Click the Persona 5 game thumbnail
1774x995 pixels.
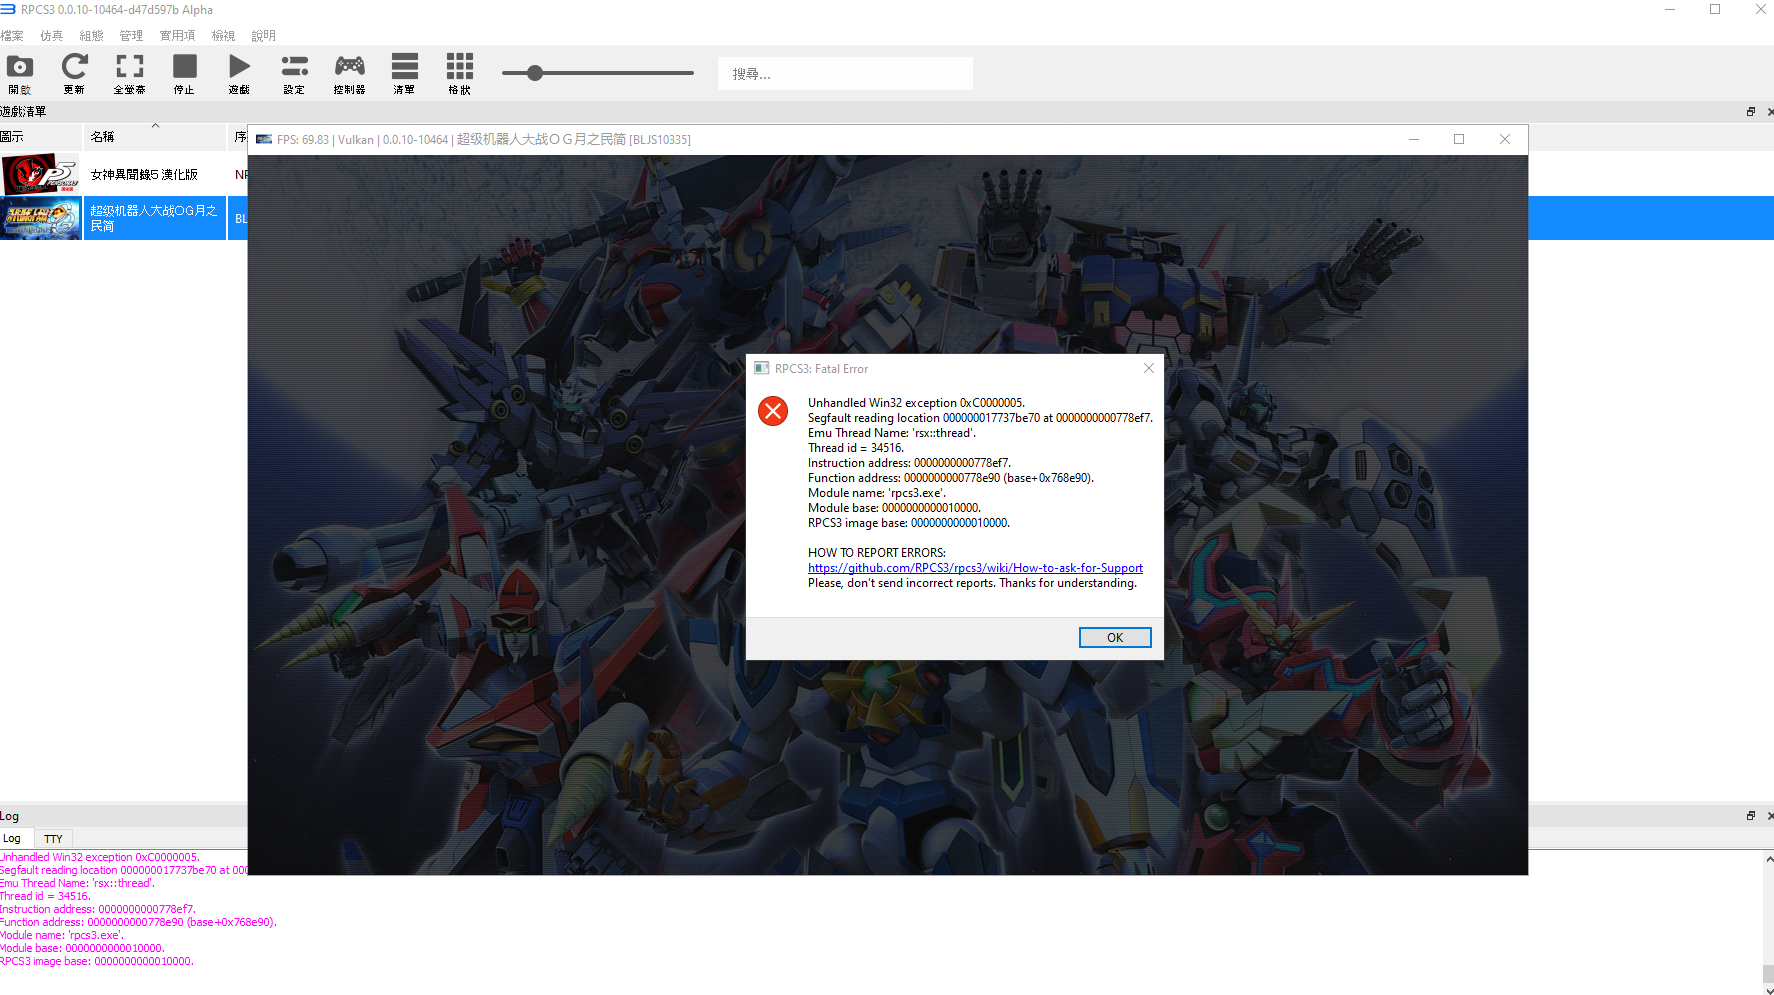click(41, 175)
